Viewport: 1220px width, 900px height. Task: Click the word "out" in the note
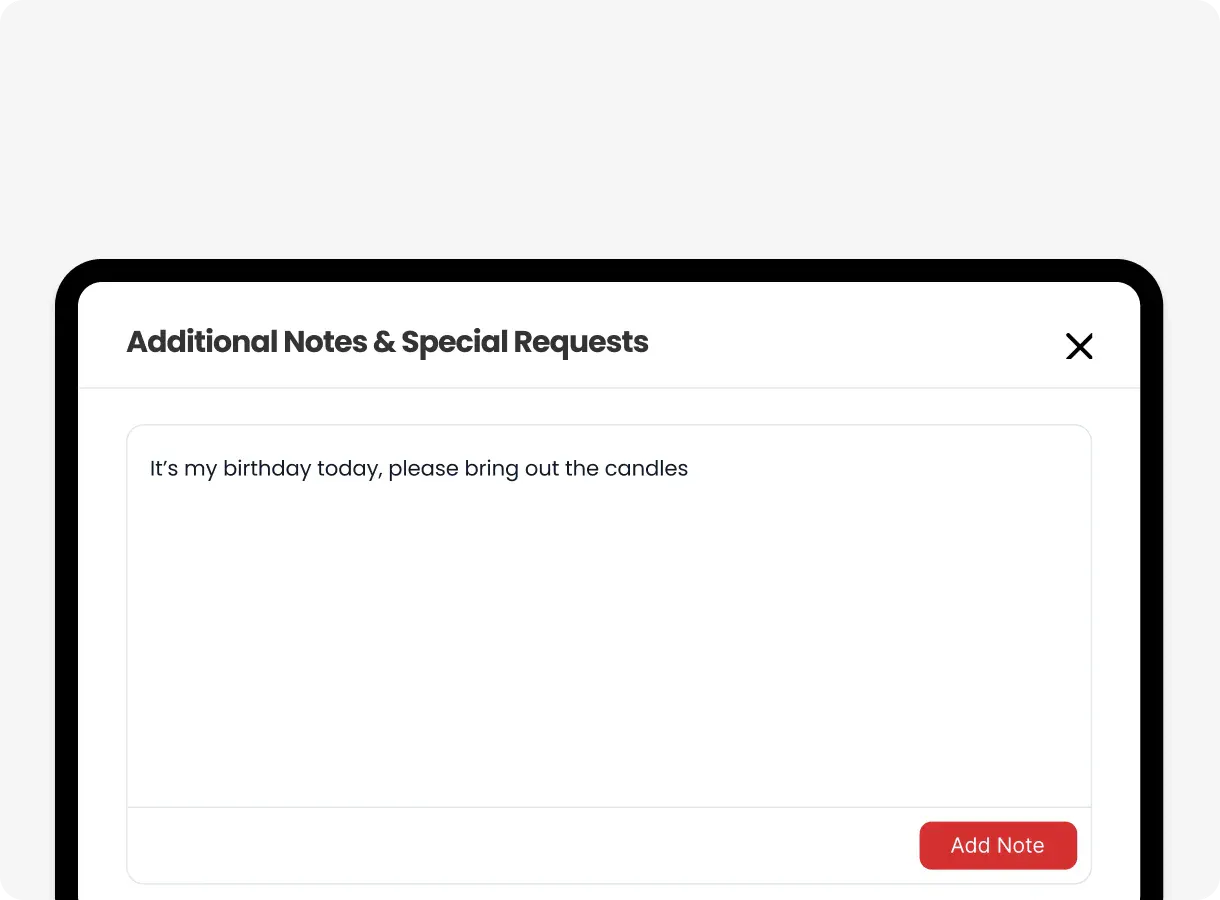point(542,469)
